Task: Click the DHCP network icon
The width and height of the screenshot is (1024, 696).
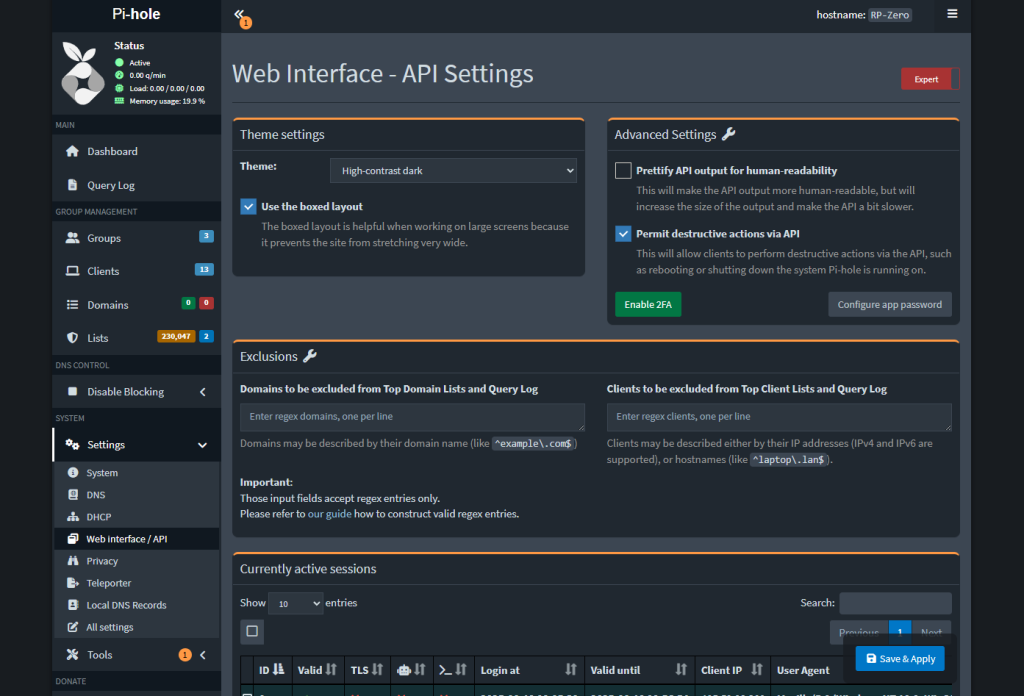Action: (72, 517)
